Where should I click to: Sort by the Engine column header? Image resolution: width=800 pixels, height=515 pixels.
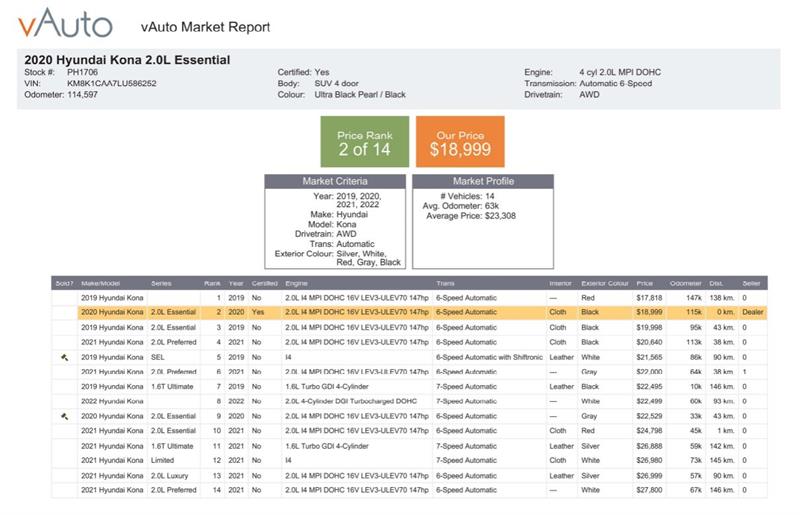point(296,283)
